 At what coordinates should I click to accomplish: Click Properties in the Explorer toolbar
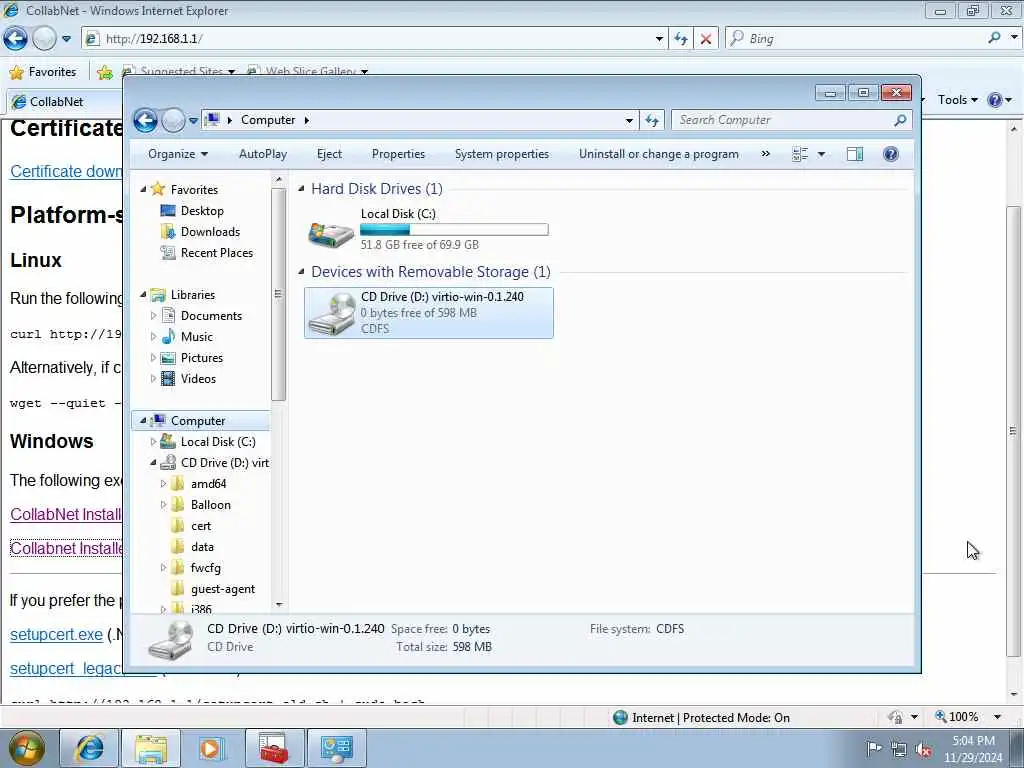398,154
